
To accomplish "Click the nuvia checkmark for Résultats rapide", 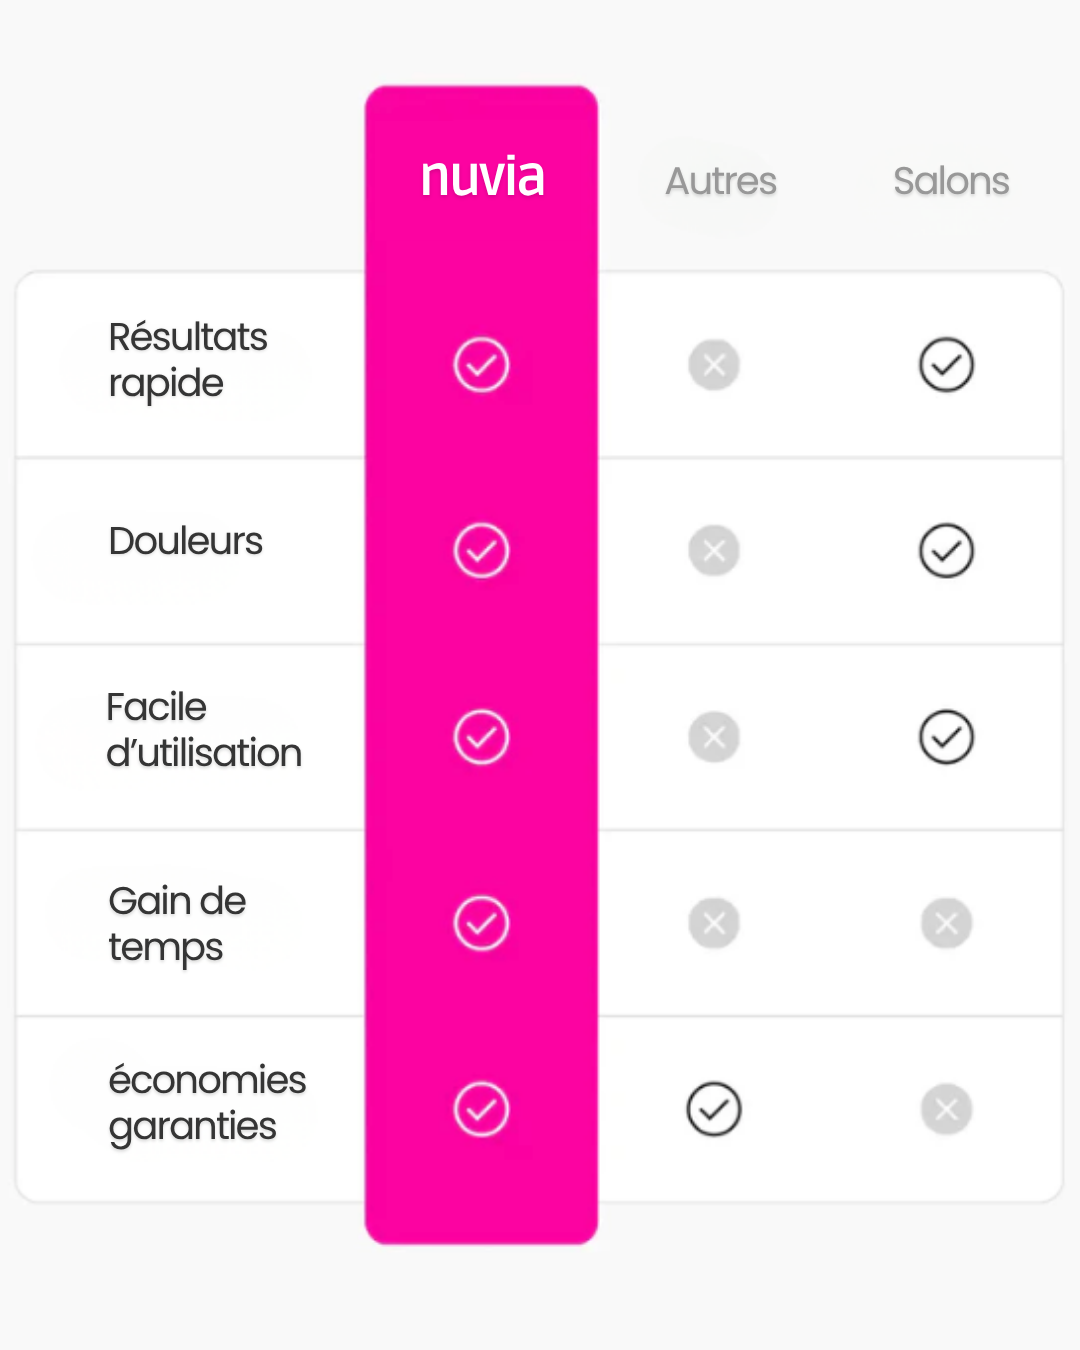I will (481, 365).
